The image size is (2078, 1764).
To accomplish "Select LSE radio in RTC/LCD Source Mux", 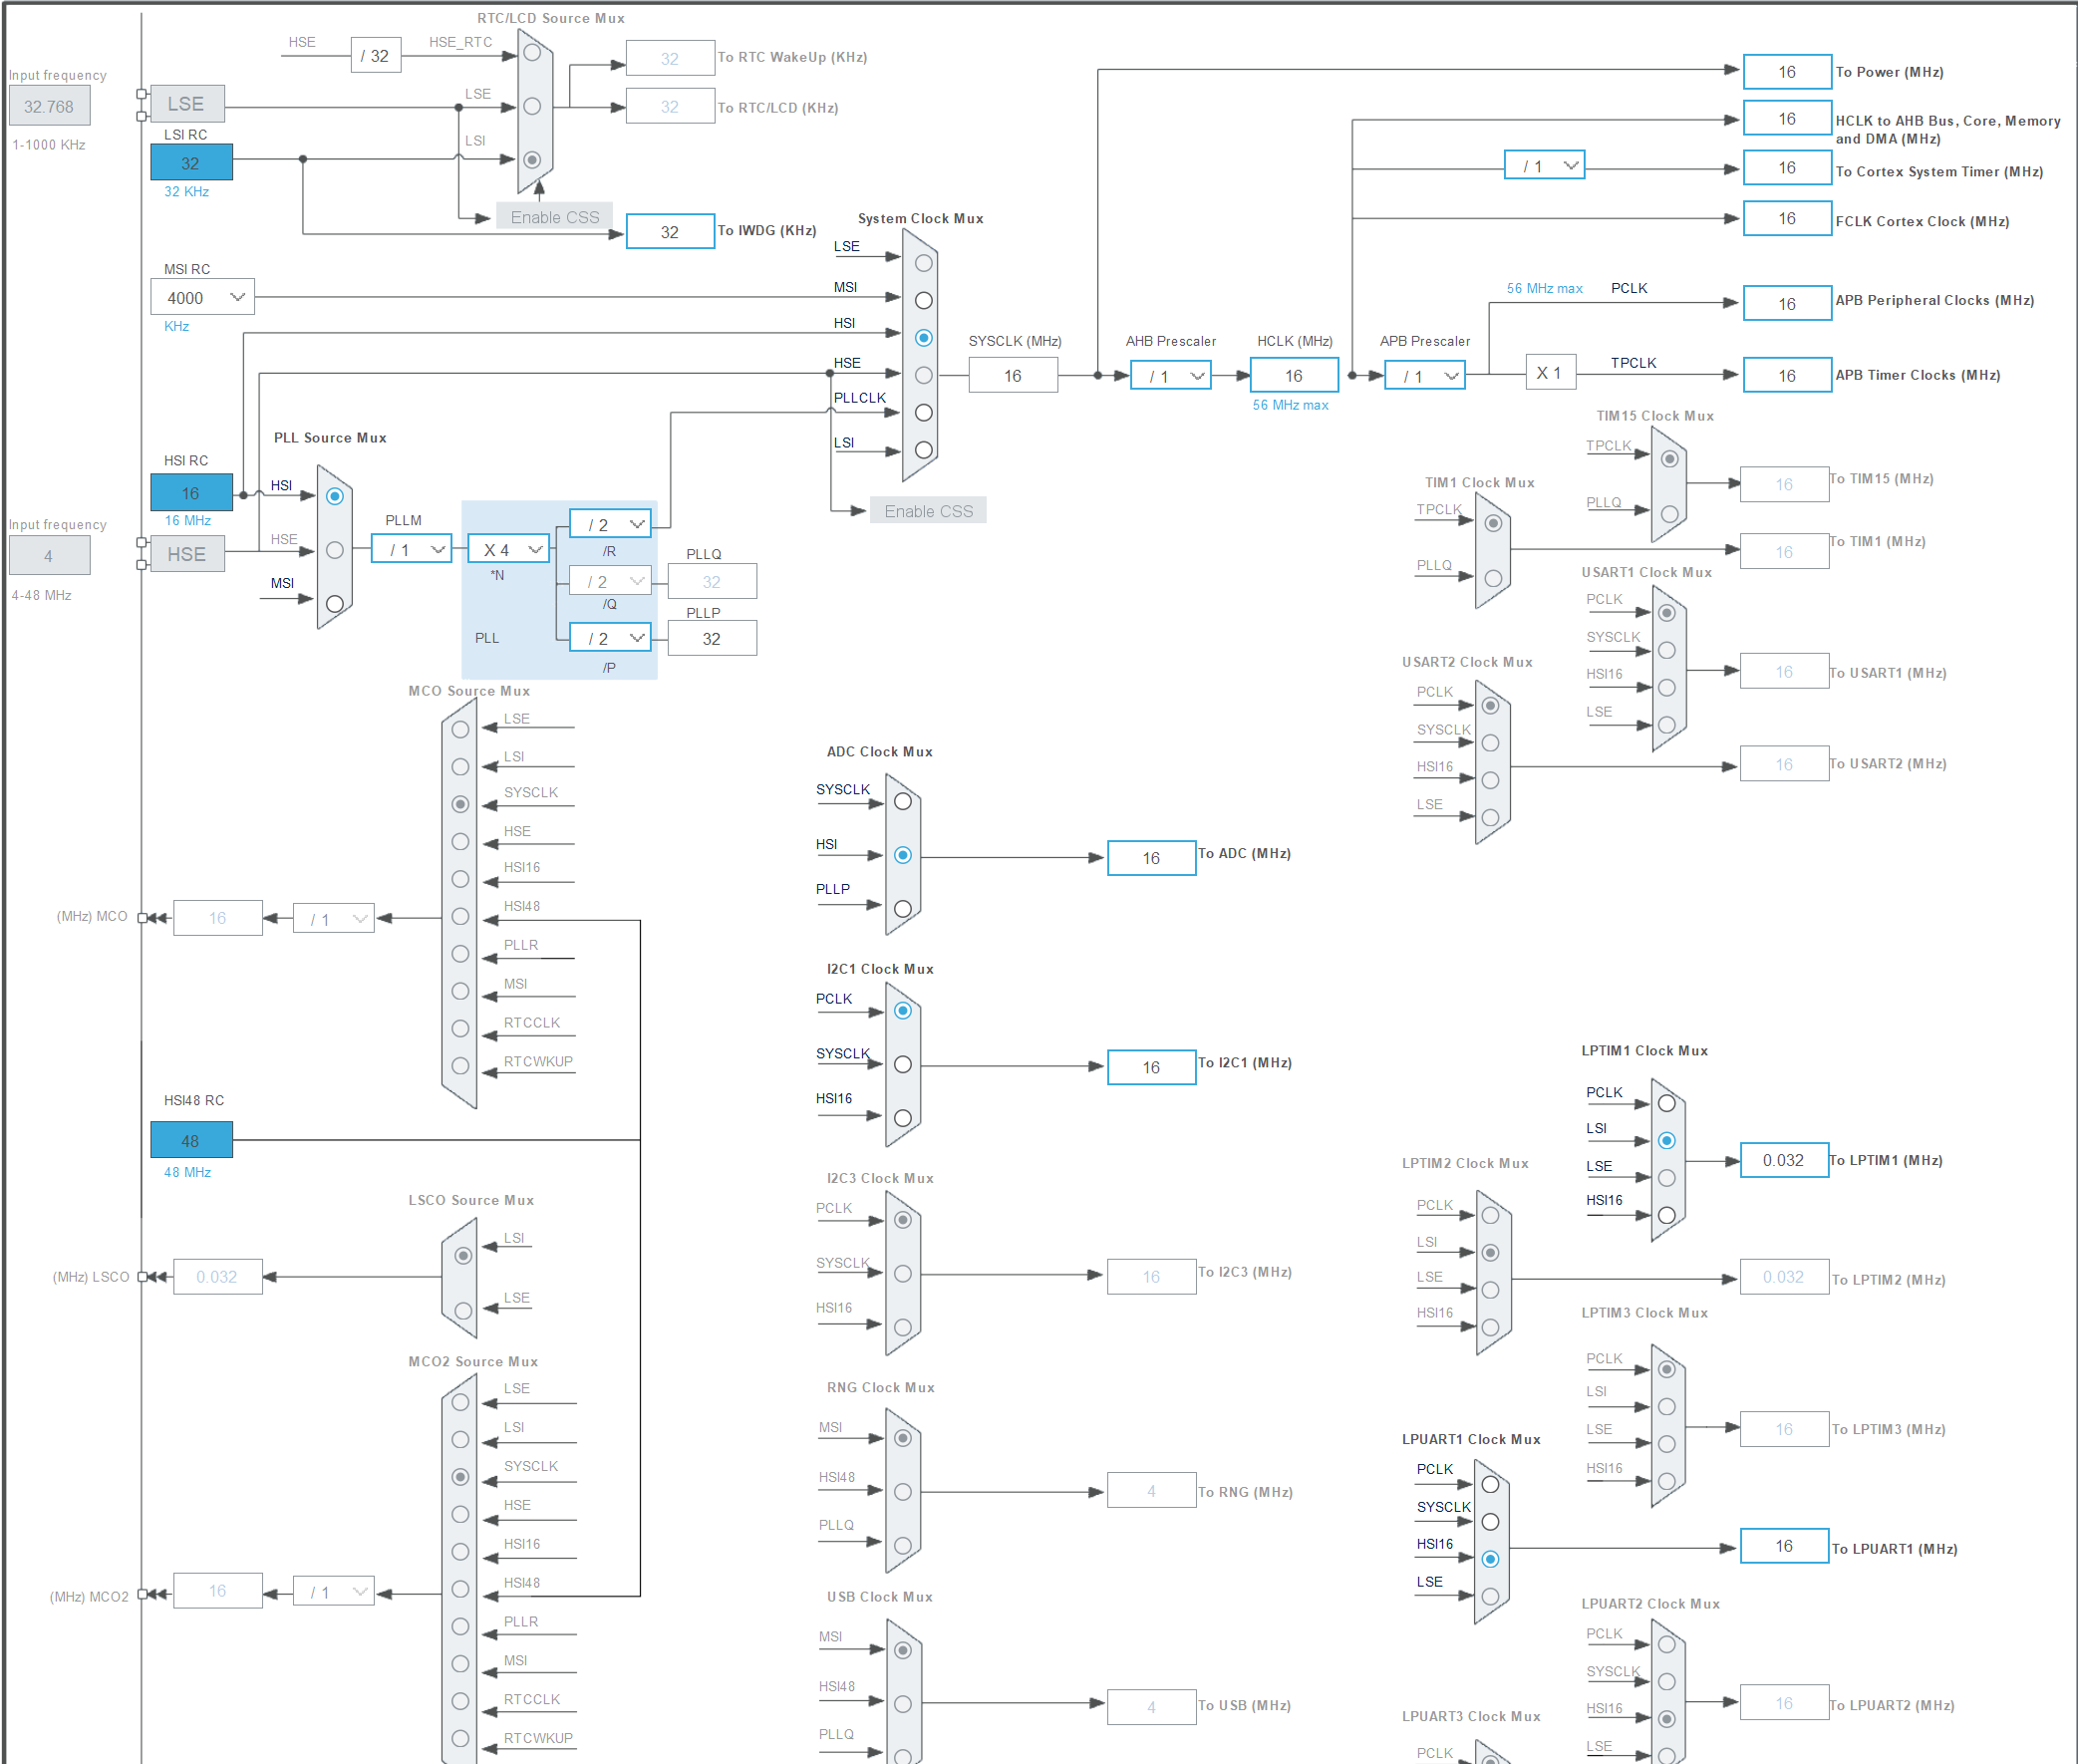I will point(532,106).
